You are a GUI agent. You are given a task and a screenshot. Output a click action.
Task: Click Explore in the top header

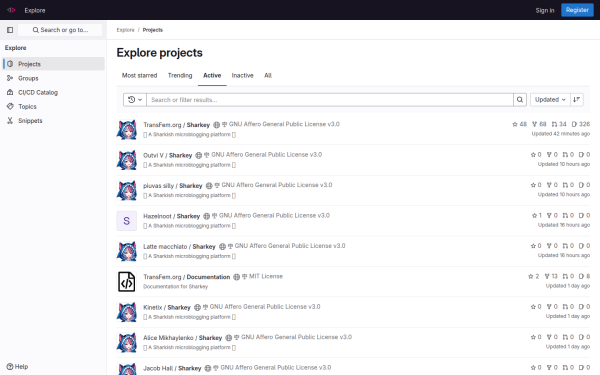click(35, 10)
